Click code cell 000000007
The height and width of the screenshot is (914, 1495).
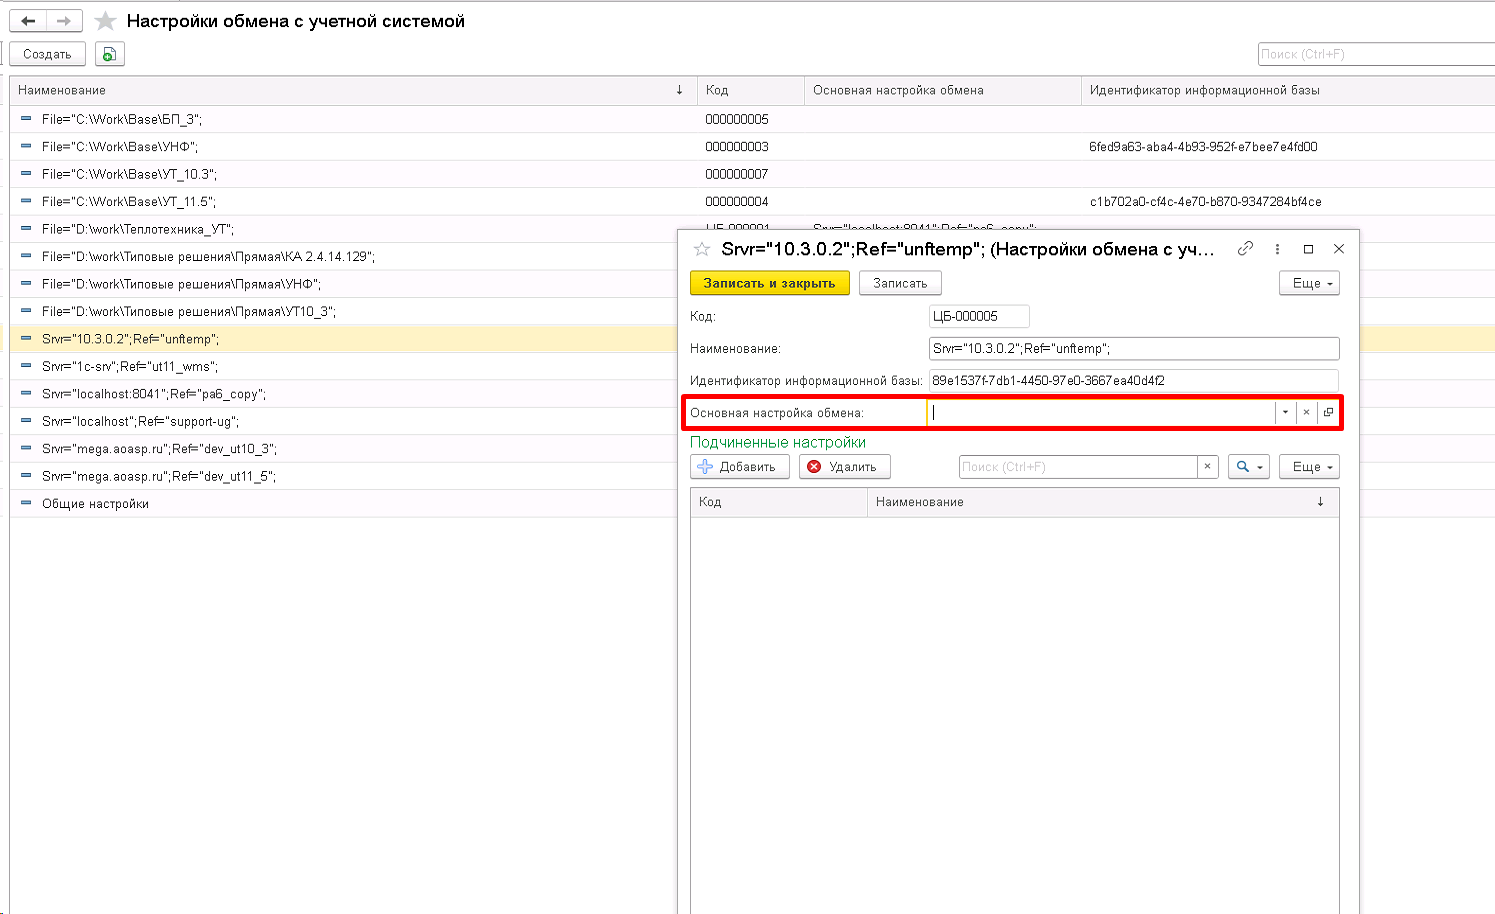click(737, 174)
